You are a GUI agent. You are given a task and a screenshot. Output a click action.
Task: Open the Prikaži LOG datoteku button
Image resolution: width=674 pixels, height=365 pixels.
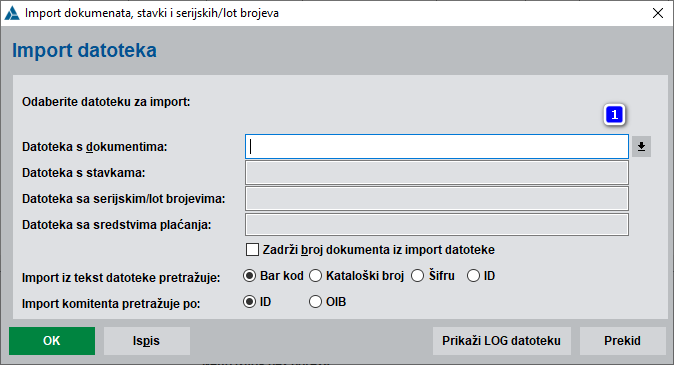coord(502,341)
